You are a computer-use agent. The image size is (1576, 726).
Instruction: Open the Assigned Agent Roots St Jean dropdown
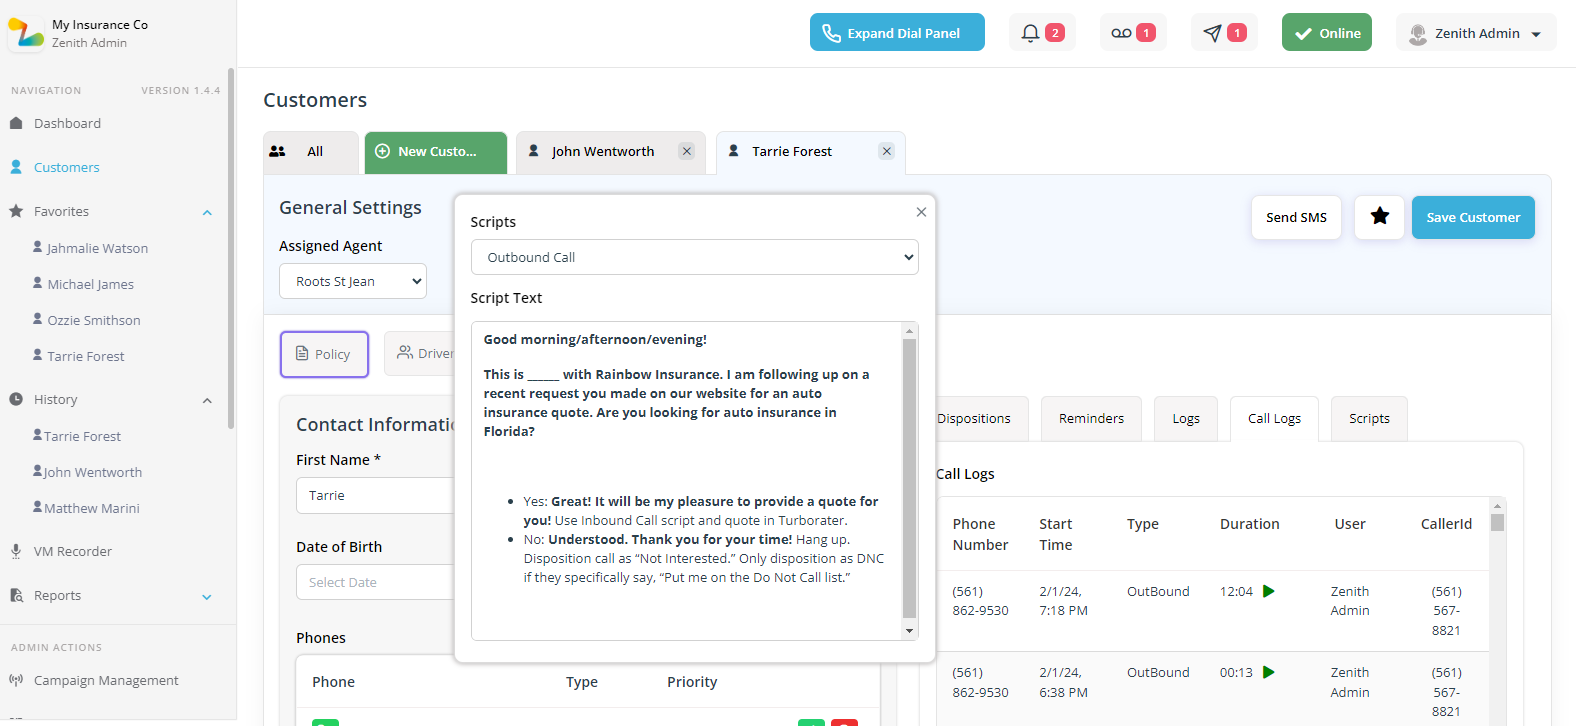353,281
